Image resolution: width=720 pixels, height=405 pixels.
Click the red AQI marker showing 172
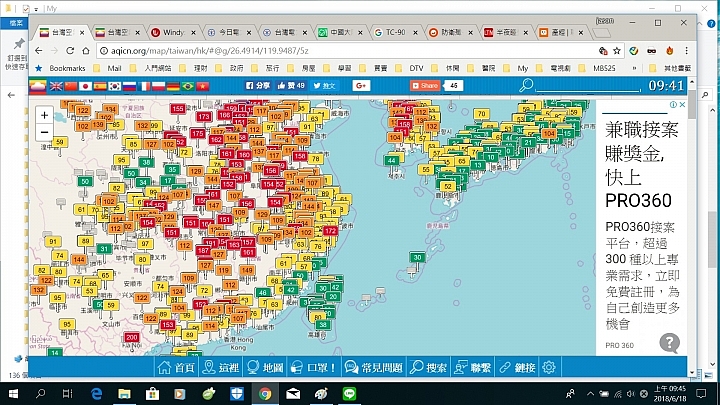[x=330, y=231]
